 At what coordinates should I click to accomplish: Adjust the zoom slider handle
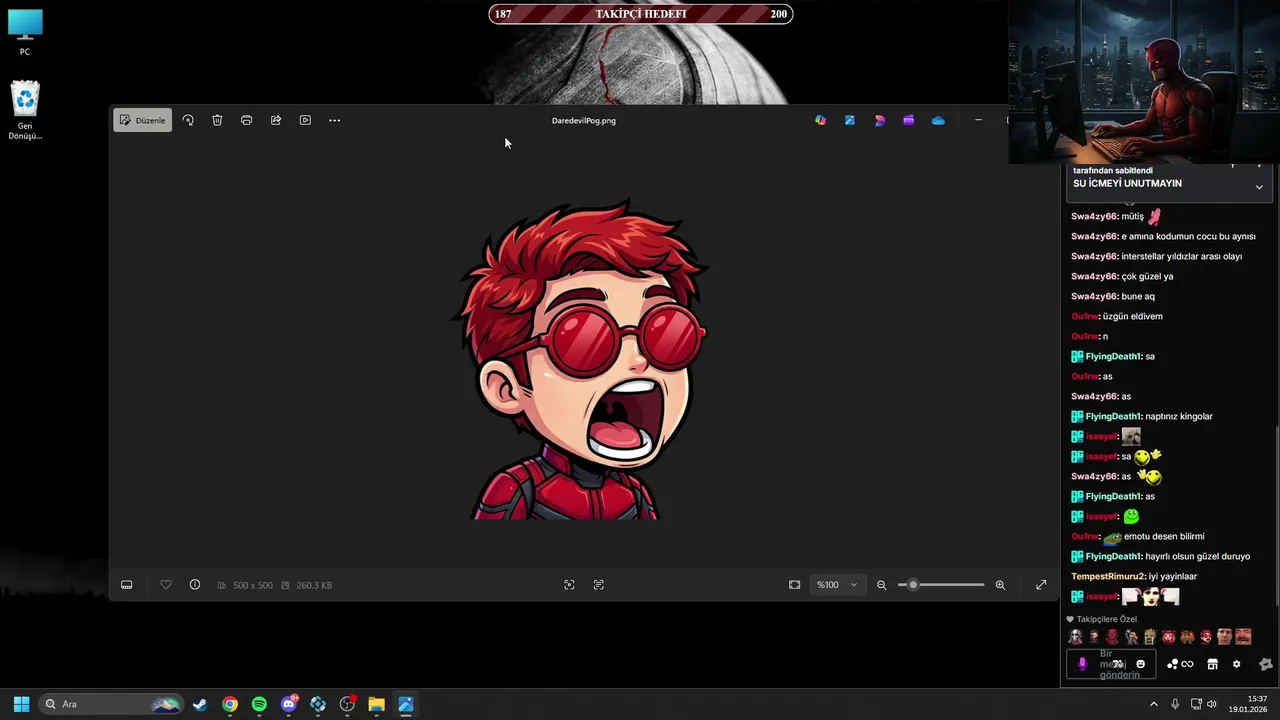pos(912,585)
